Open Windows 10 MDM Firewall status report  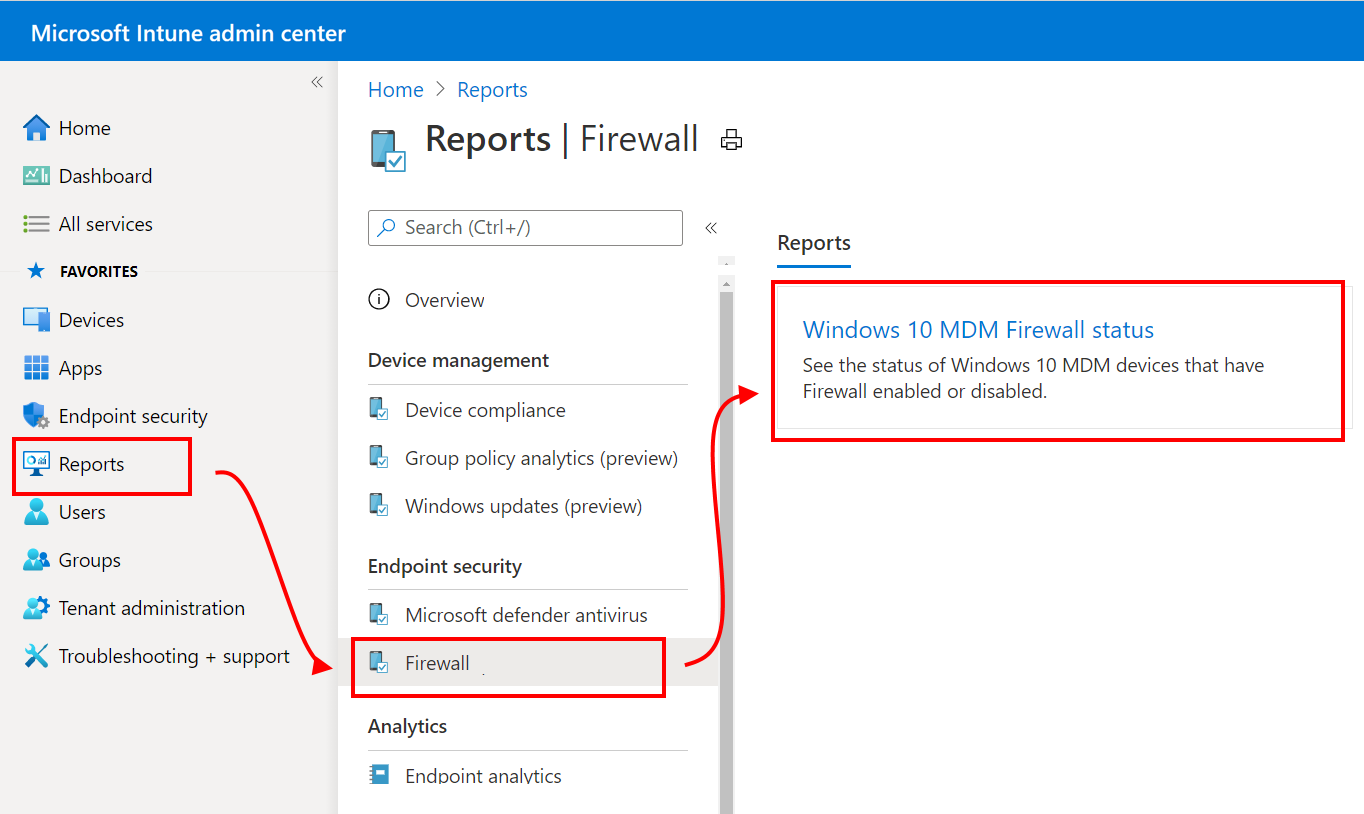(x=978, y=329)
